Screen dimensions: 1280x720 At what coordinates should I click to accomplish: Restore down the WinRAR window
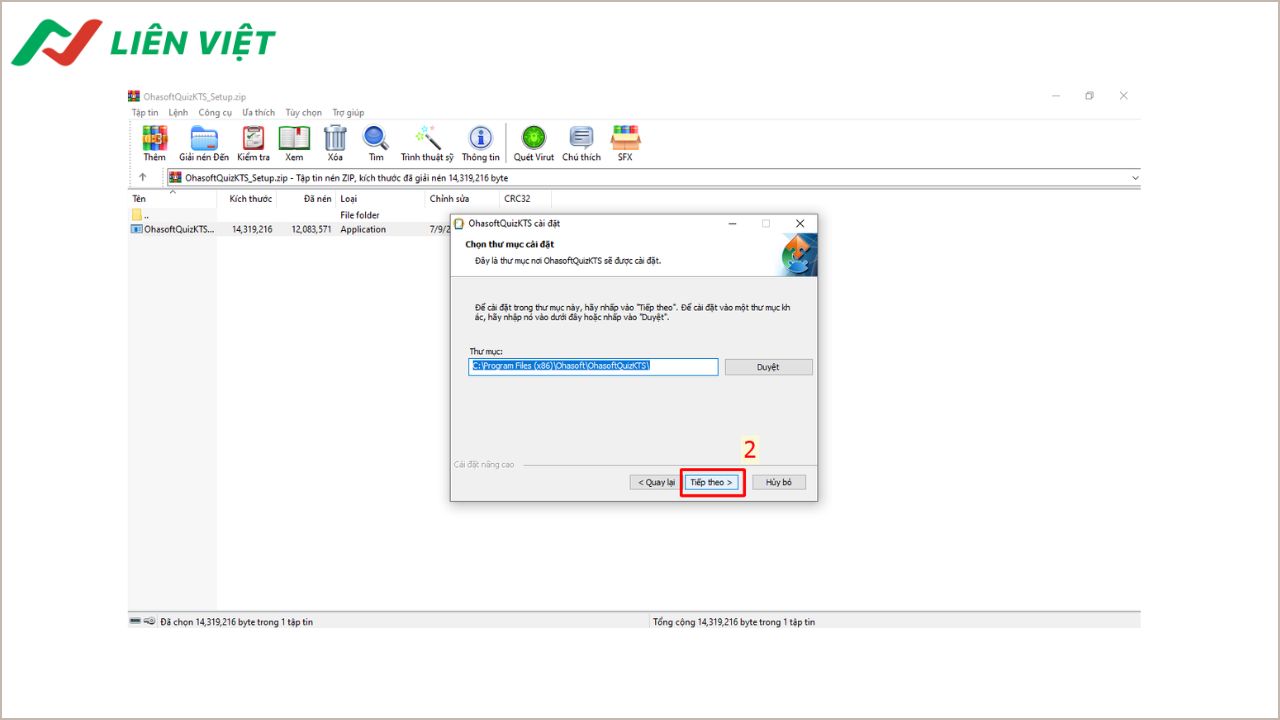[1089, 96]
